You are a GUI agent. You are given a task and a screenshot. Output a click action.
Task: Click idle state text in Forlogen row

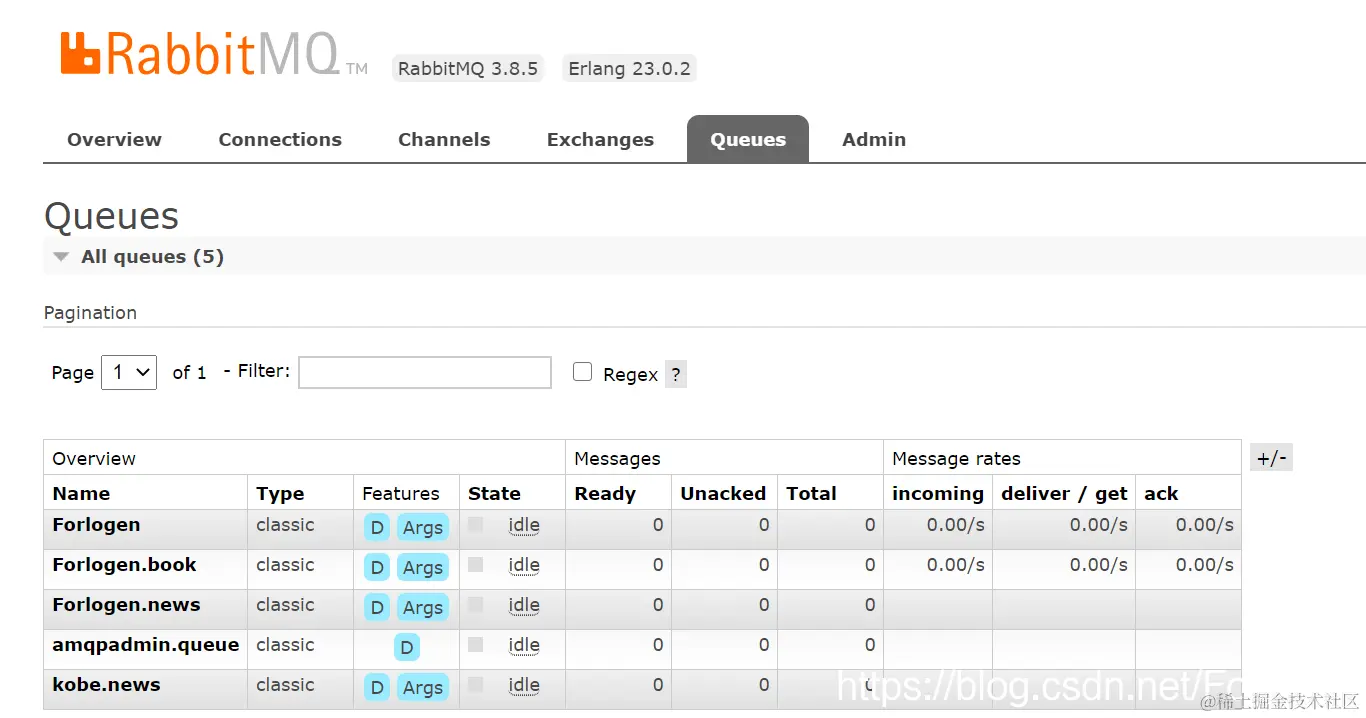524,525
